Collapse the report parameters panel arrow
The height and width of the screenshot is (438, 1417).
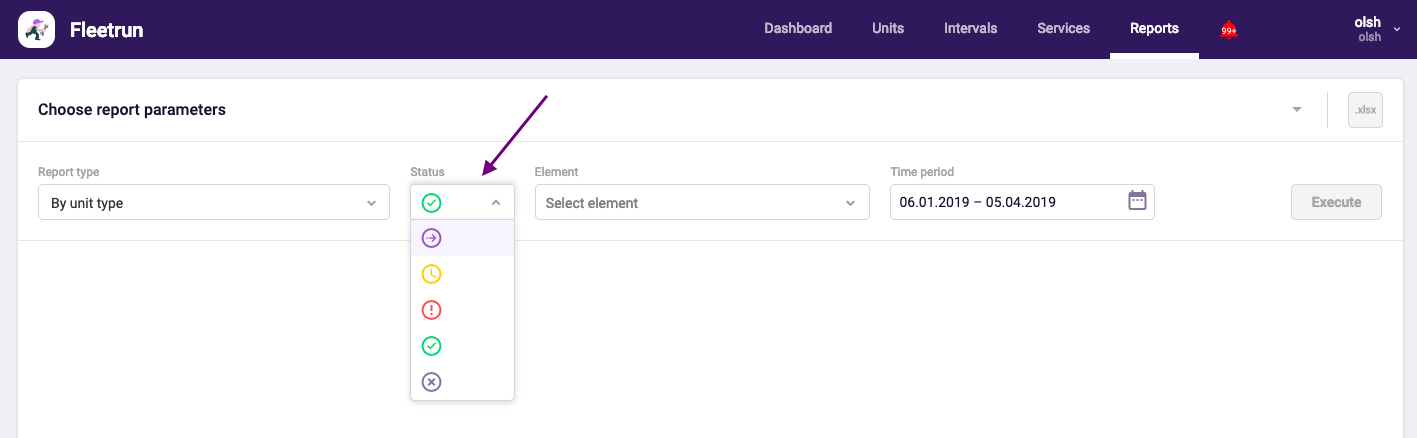click(x=1297, y=110)
